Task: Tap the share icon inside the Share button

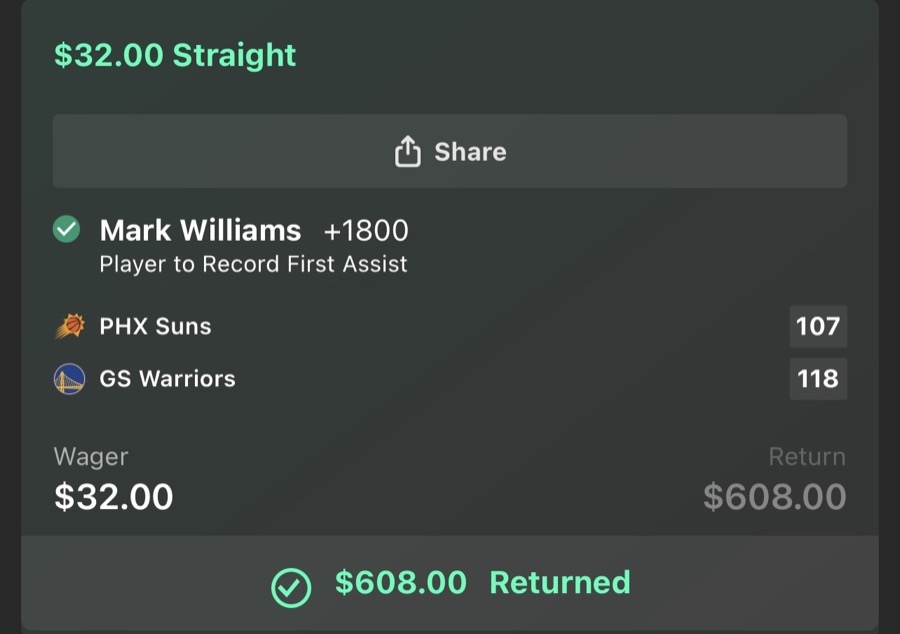Action: [406, 151]
